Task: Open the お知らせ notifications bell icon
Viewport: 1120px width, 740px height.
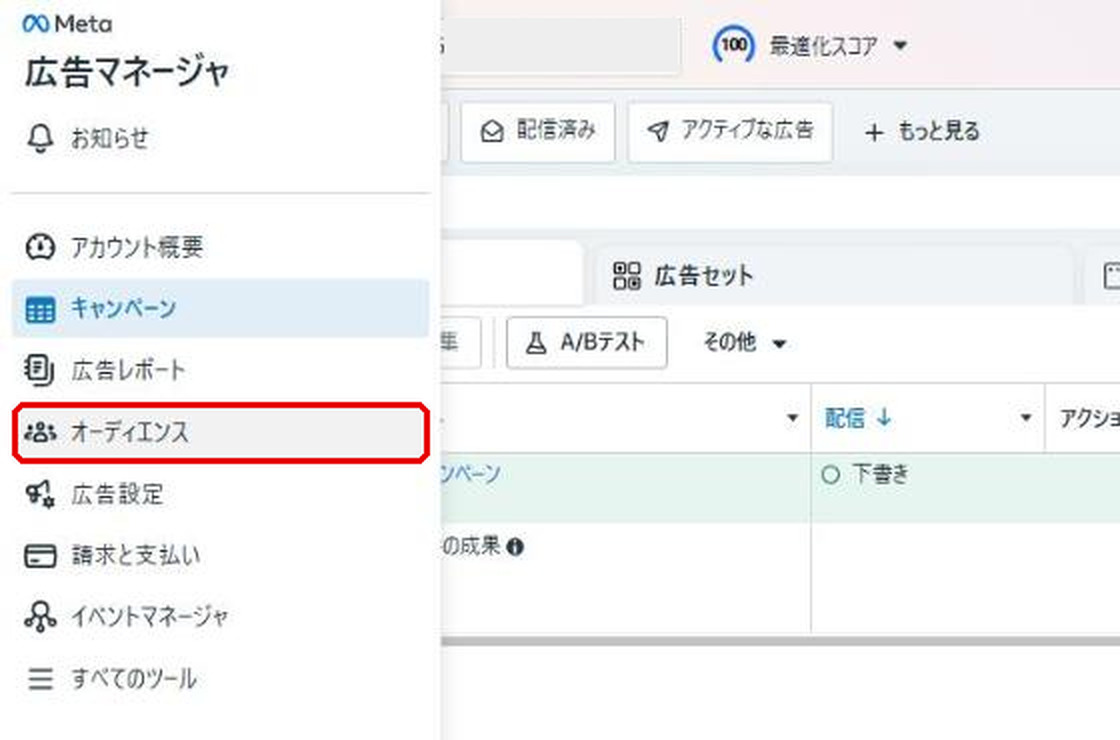Action: click(40, 138)
